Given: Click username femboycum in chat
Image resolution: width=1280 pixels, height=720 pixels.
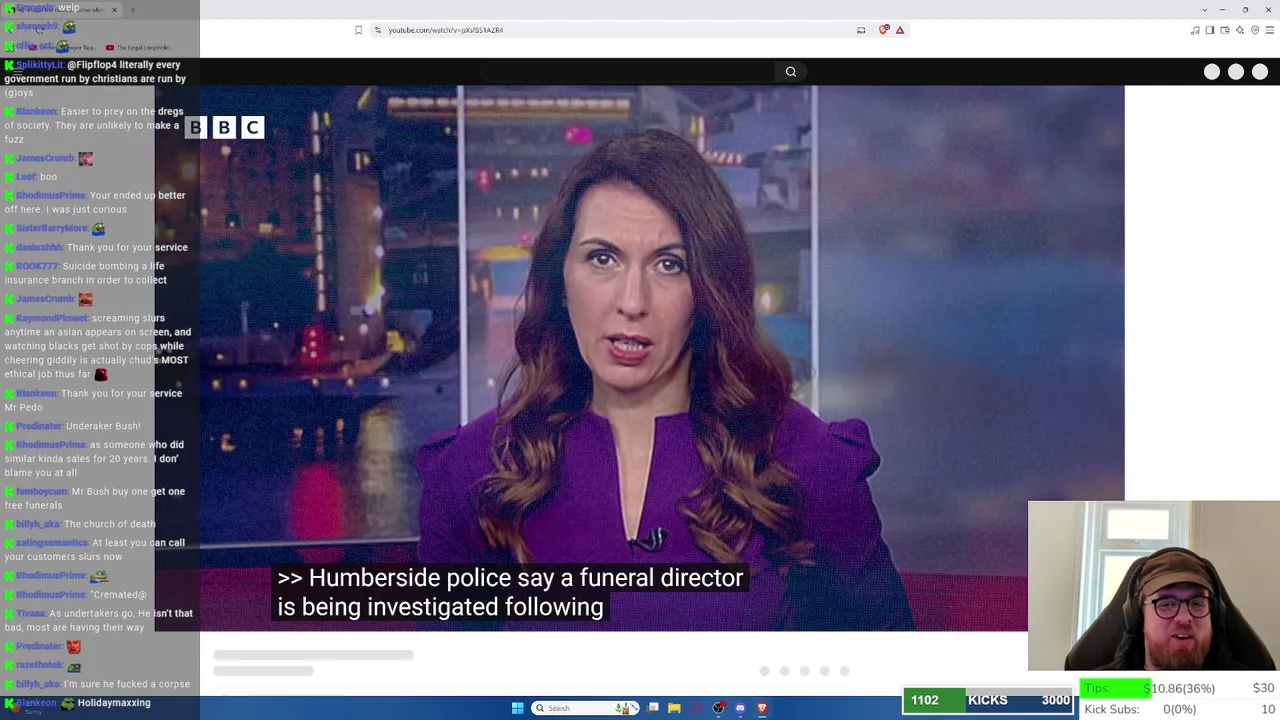Looking at the screenshot, I should [x=42, y=491].
